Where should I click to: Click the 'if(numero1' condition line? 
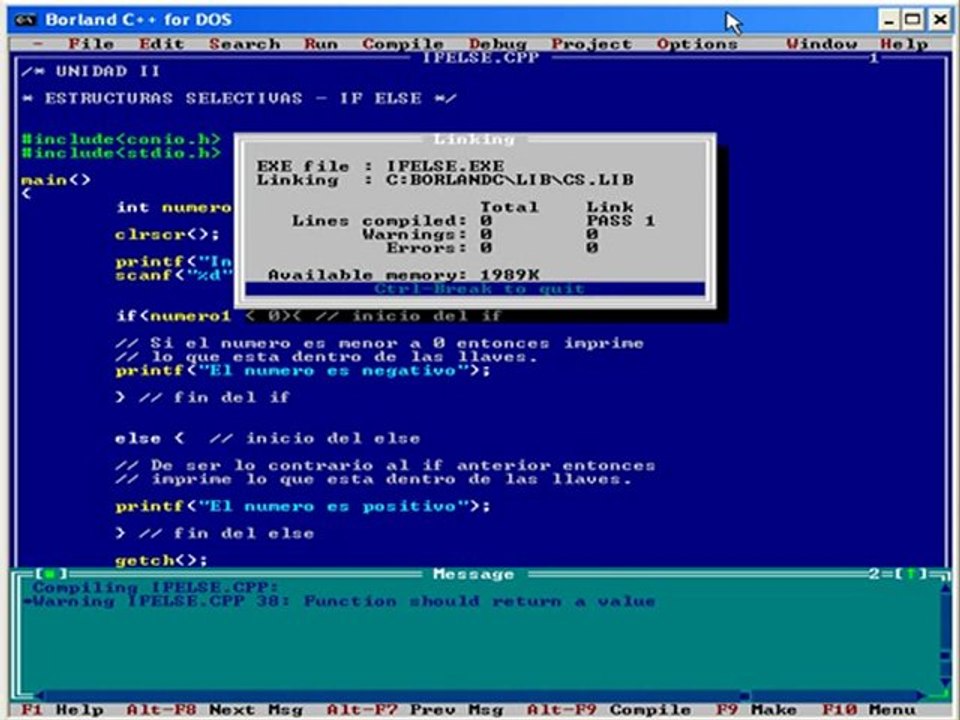pyautogui.click(x=309, y=316)
